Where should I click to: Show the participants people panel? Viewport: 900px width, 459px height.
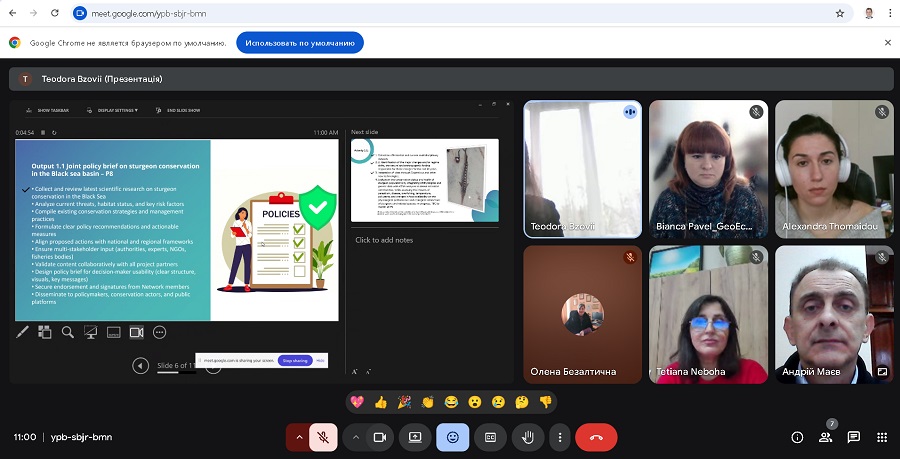tap(825, 437)
